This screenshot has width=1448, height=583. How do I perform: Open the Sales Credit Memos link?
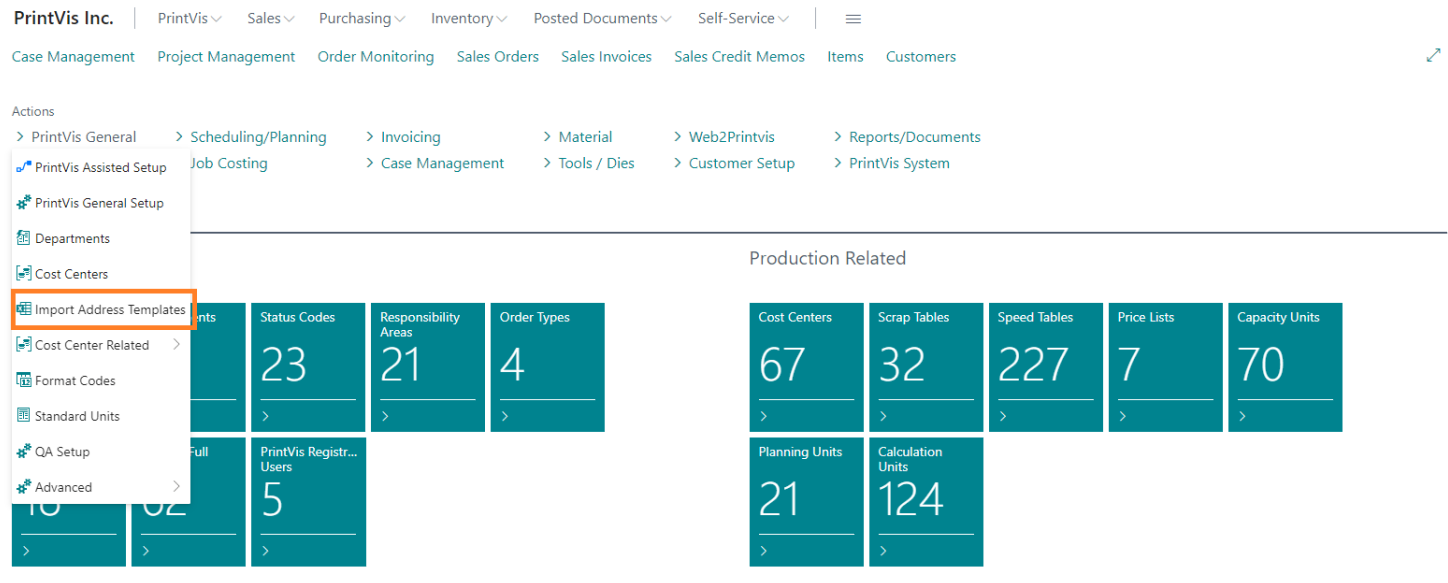[740, 57]
